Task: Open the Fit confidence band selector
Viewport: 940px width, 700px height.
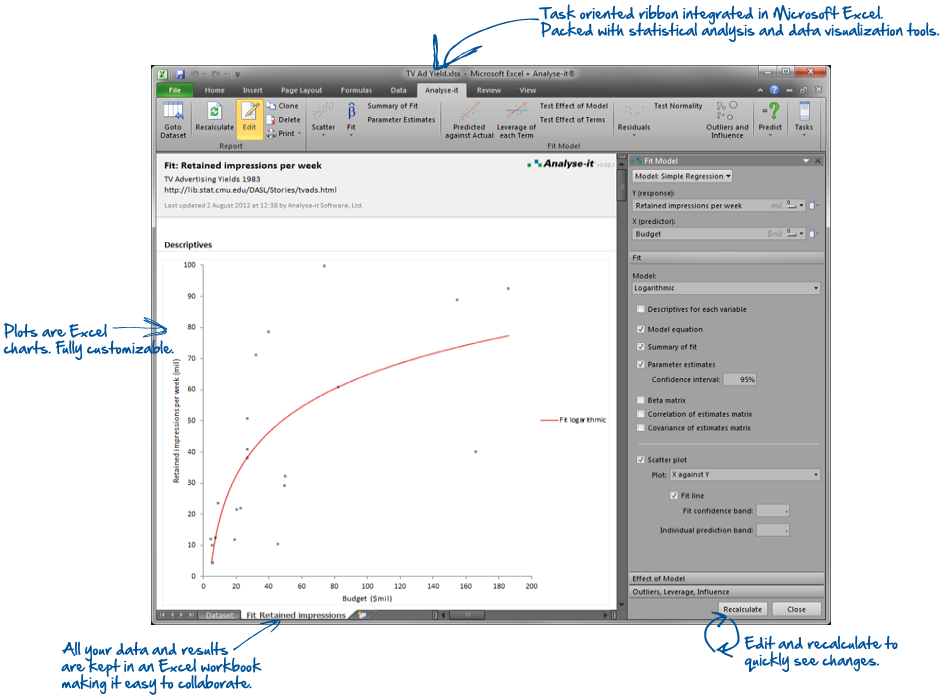Action: [773, 511]
